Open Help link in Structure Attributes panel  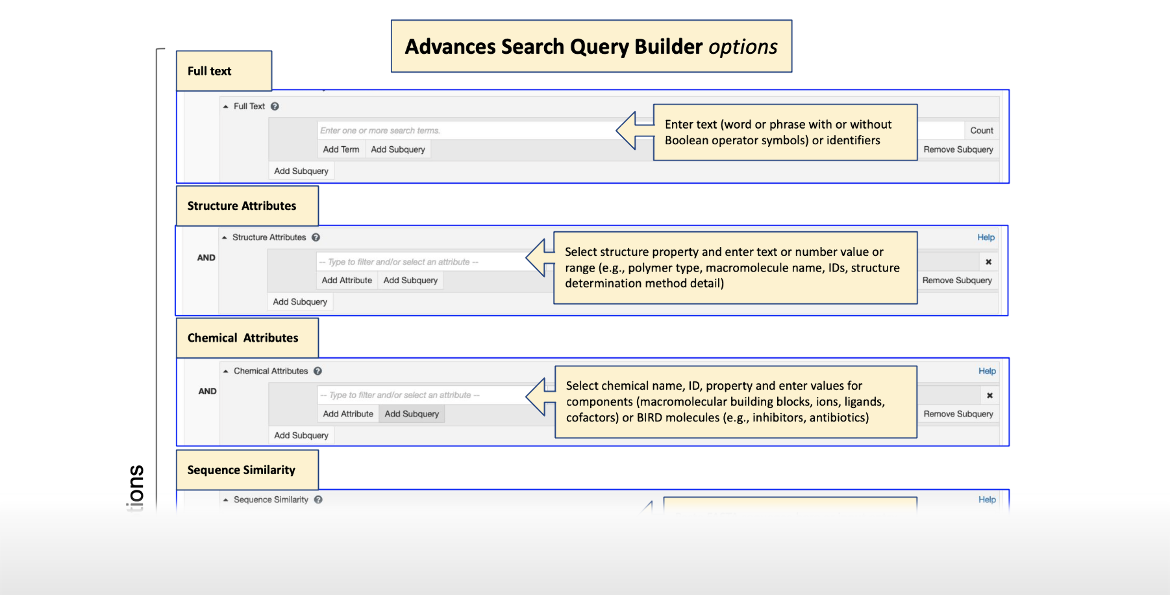tap(986, 238)
